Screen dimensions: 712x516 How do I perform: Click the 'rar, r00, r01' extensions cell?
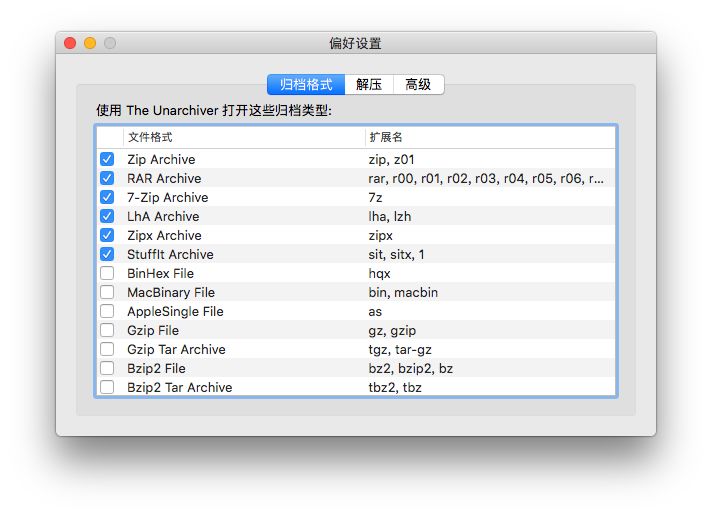click(x=486, y=179)
